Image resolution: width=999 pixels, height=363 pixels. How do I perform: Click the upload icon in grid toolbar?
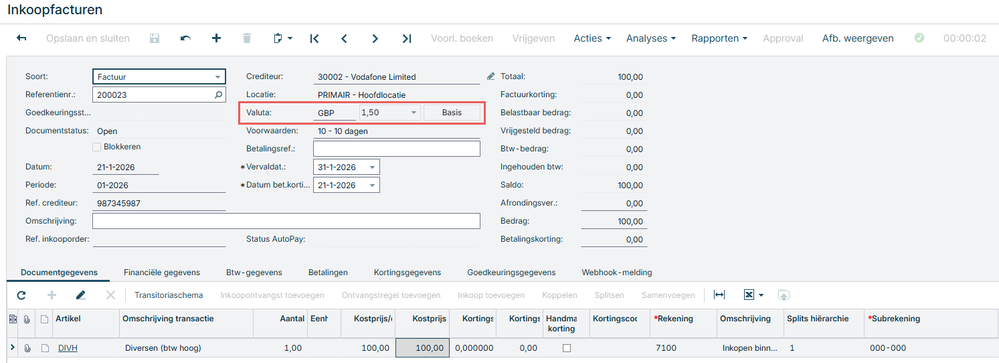click(784, 295)
